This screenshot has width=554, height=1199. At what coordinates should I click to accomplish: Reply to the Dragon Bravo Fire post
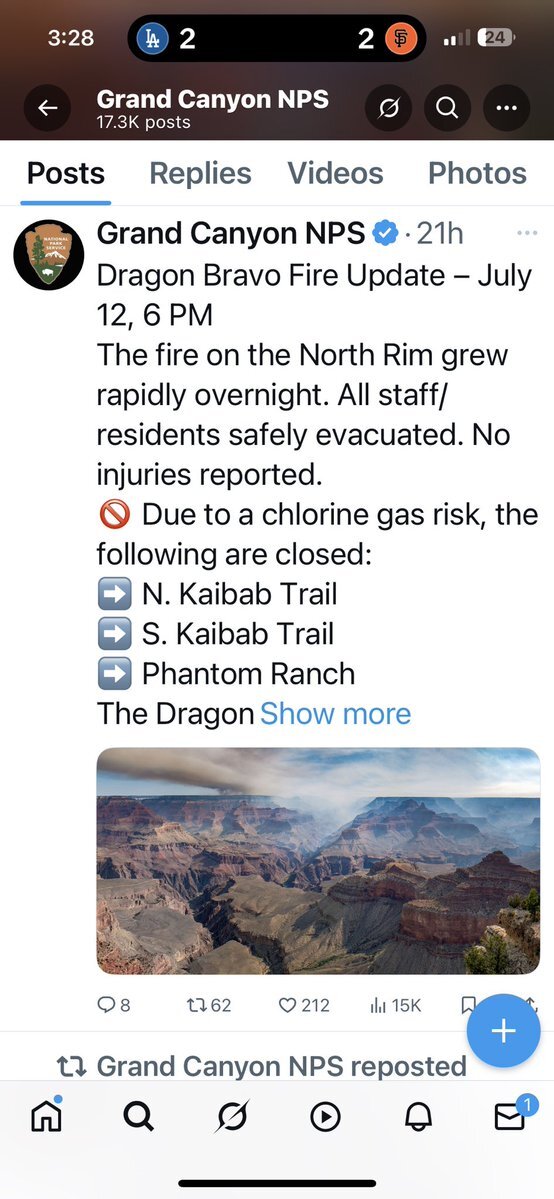pyautogui.click(x=113, y=1005)
